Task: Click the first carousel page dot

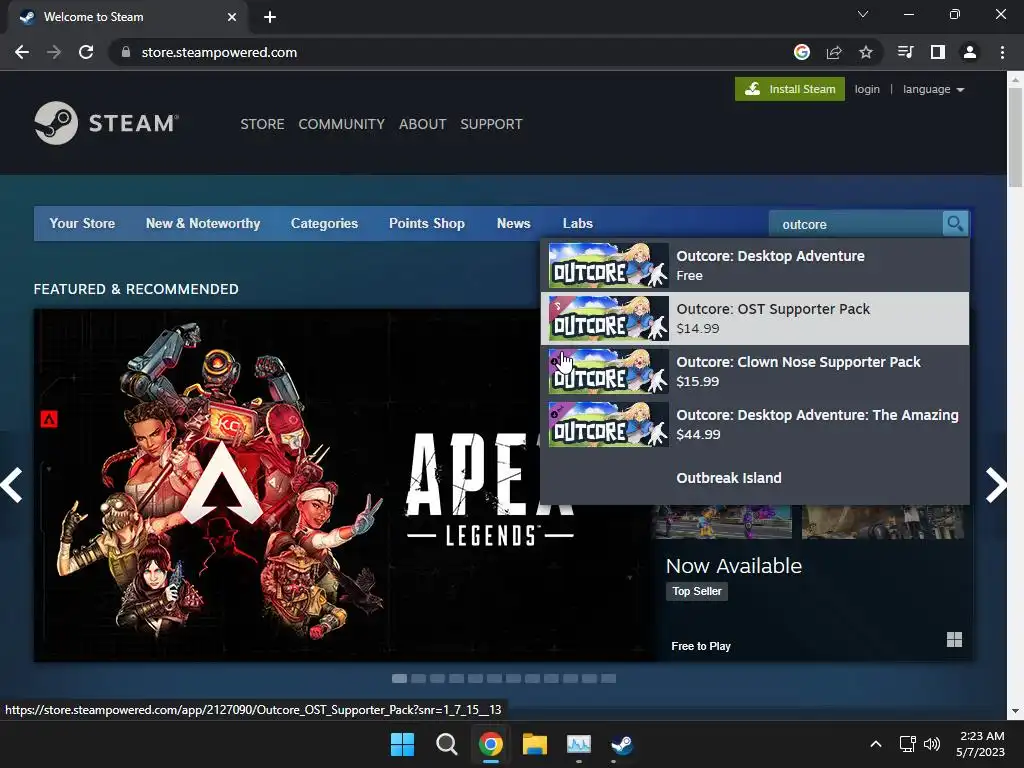Action: (399, 679)
